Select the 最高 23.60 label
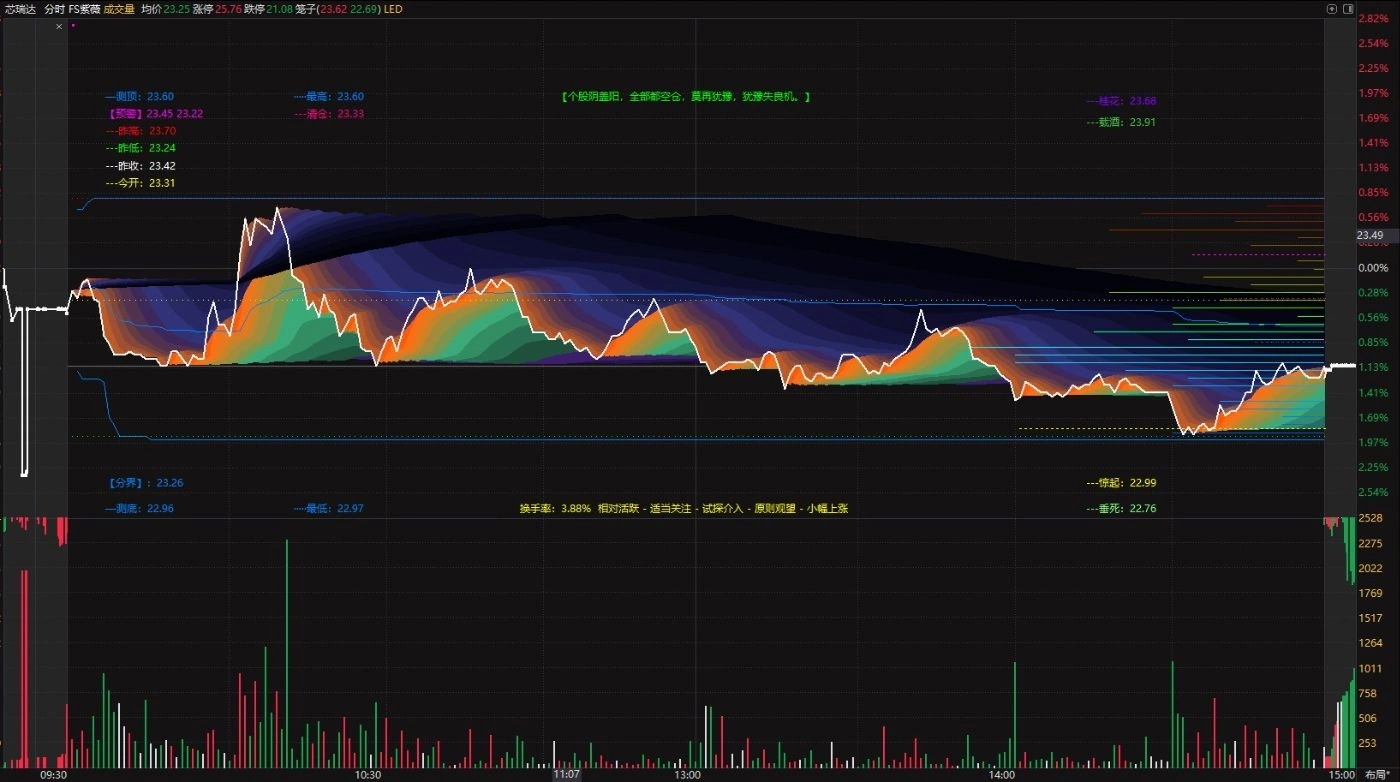The width and height of the screenshot is (1400, 782). click(329, 96)
